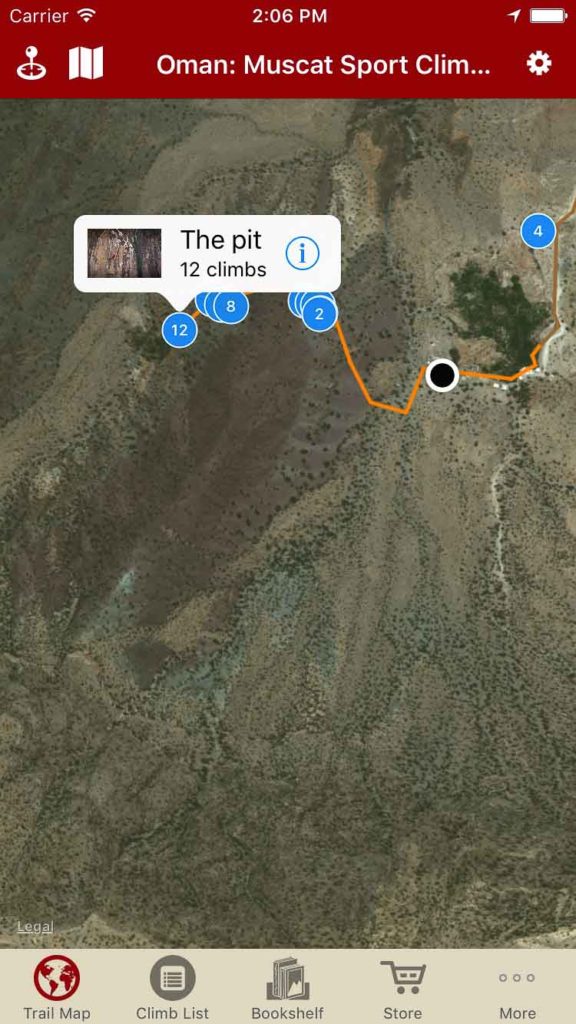Switch to the Climb List tab
The height and width of the screenshot is (1024, 576).
(x=172, y=987)
